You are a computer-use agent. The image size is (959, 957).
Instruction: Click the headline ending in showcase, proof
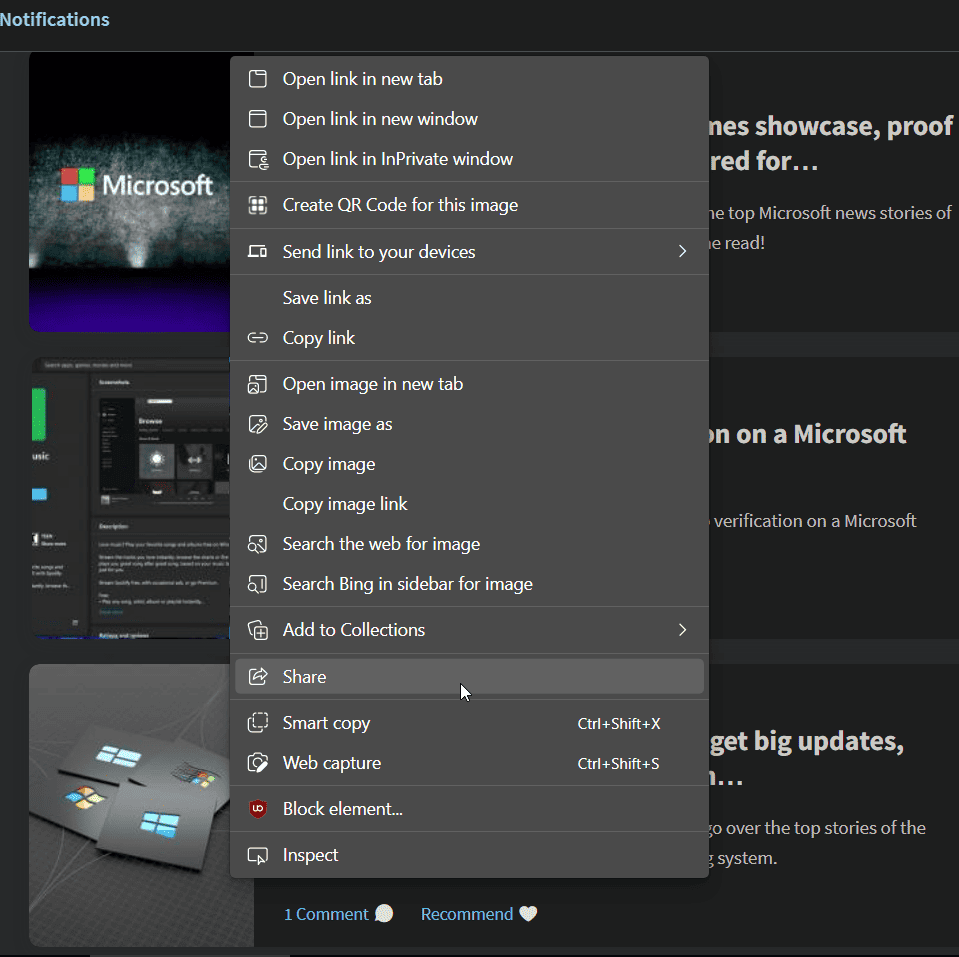(x=831, y=143)
